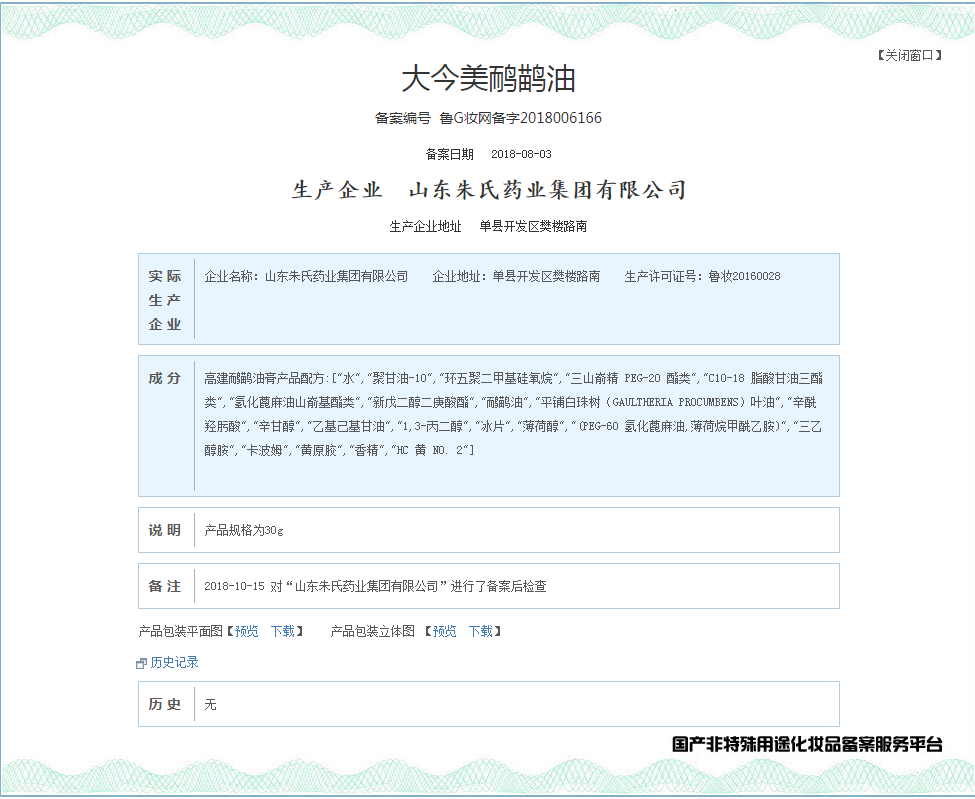
Task: Select the filing date 2018-08-03
Action: click(x=521, y=154)
